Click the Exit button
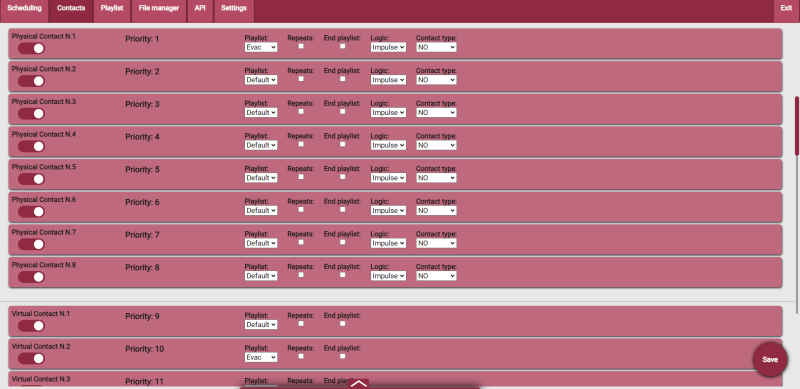This screenshot has width=800, height=389. click(786, 11)
